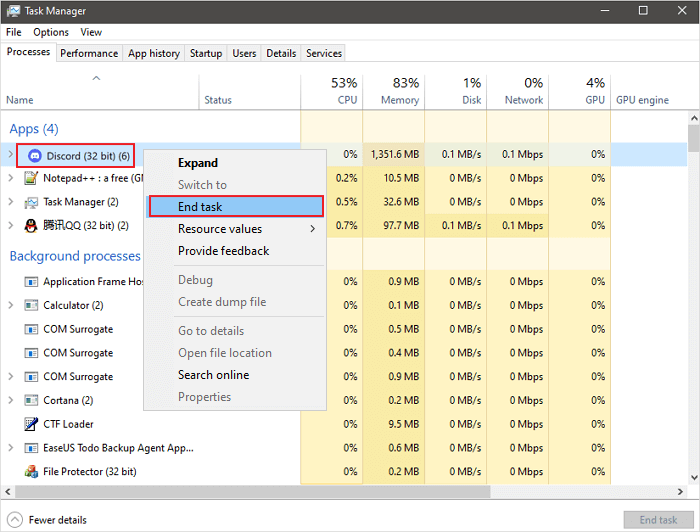
Task: Click the CTF Loader icon
Action: tap(31, 424)
